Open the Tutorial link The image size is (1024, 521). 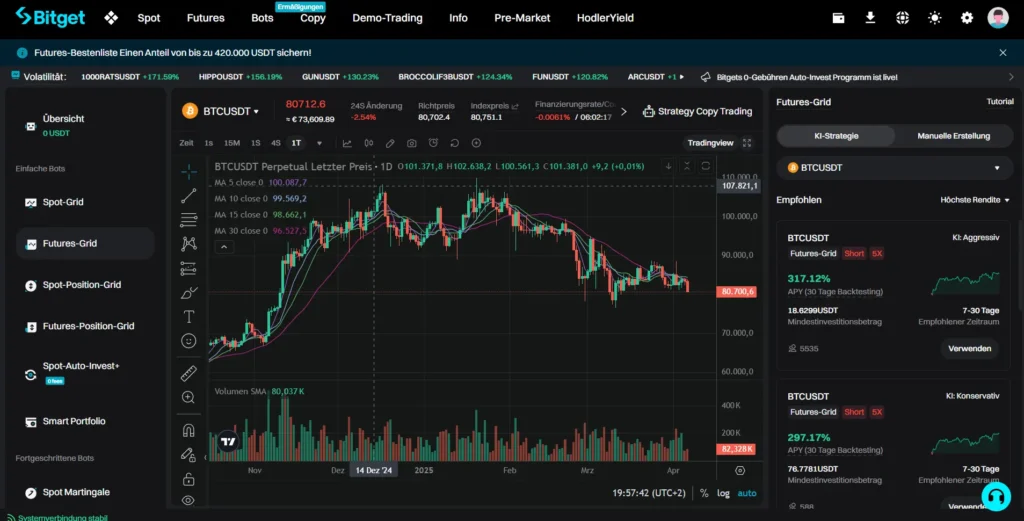(x=1000, y=101)
